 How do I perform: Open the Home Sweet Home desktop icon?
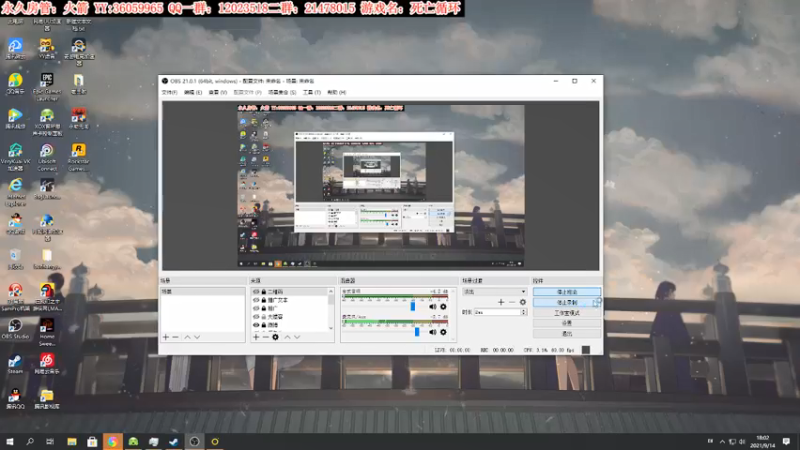[x=47, y=333]
